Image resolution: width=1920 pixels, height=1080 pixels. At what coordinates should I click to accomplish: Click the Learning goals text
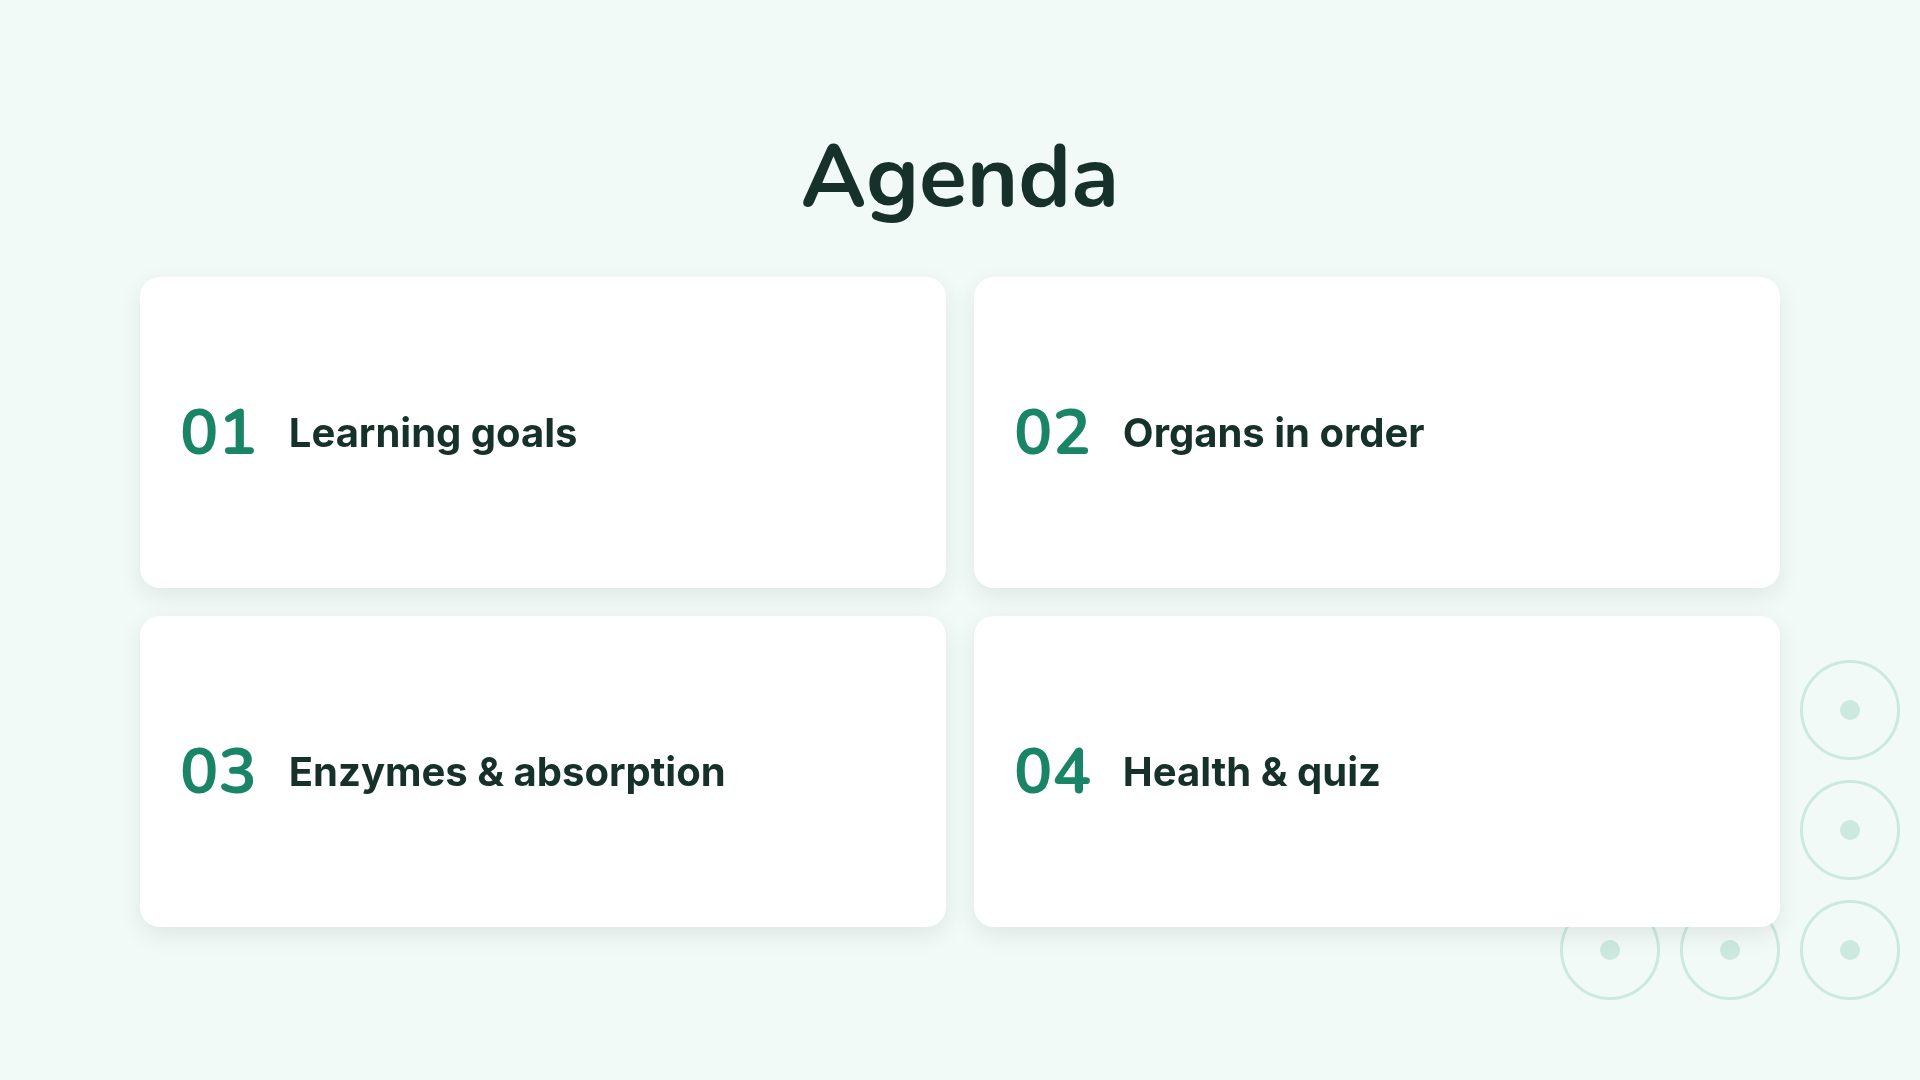pos(433,434)
